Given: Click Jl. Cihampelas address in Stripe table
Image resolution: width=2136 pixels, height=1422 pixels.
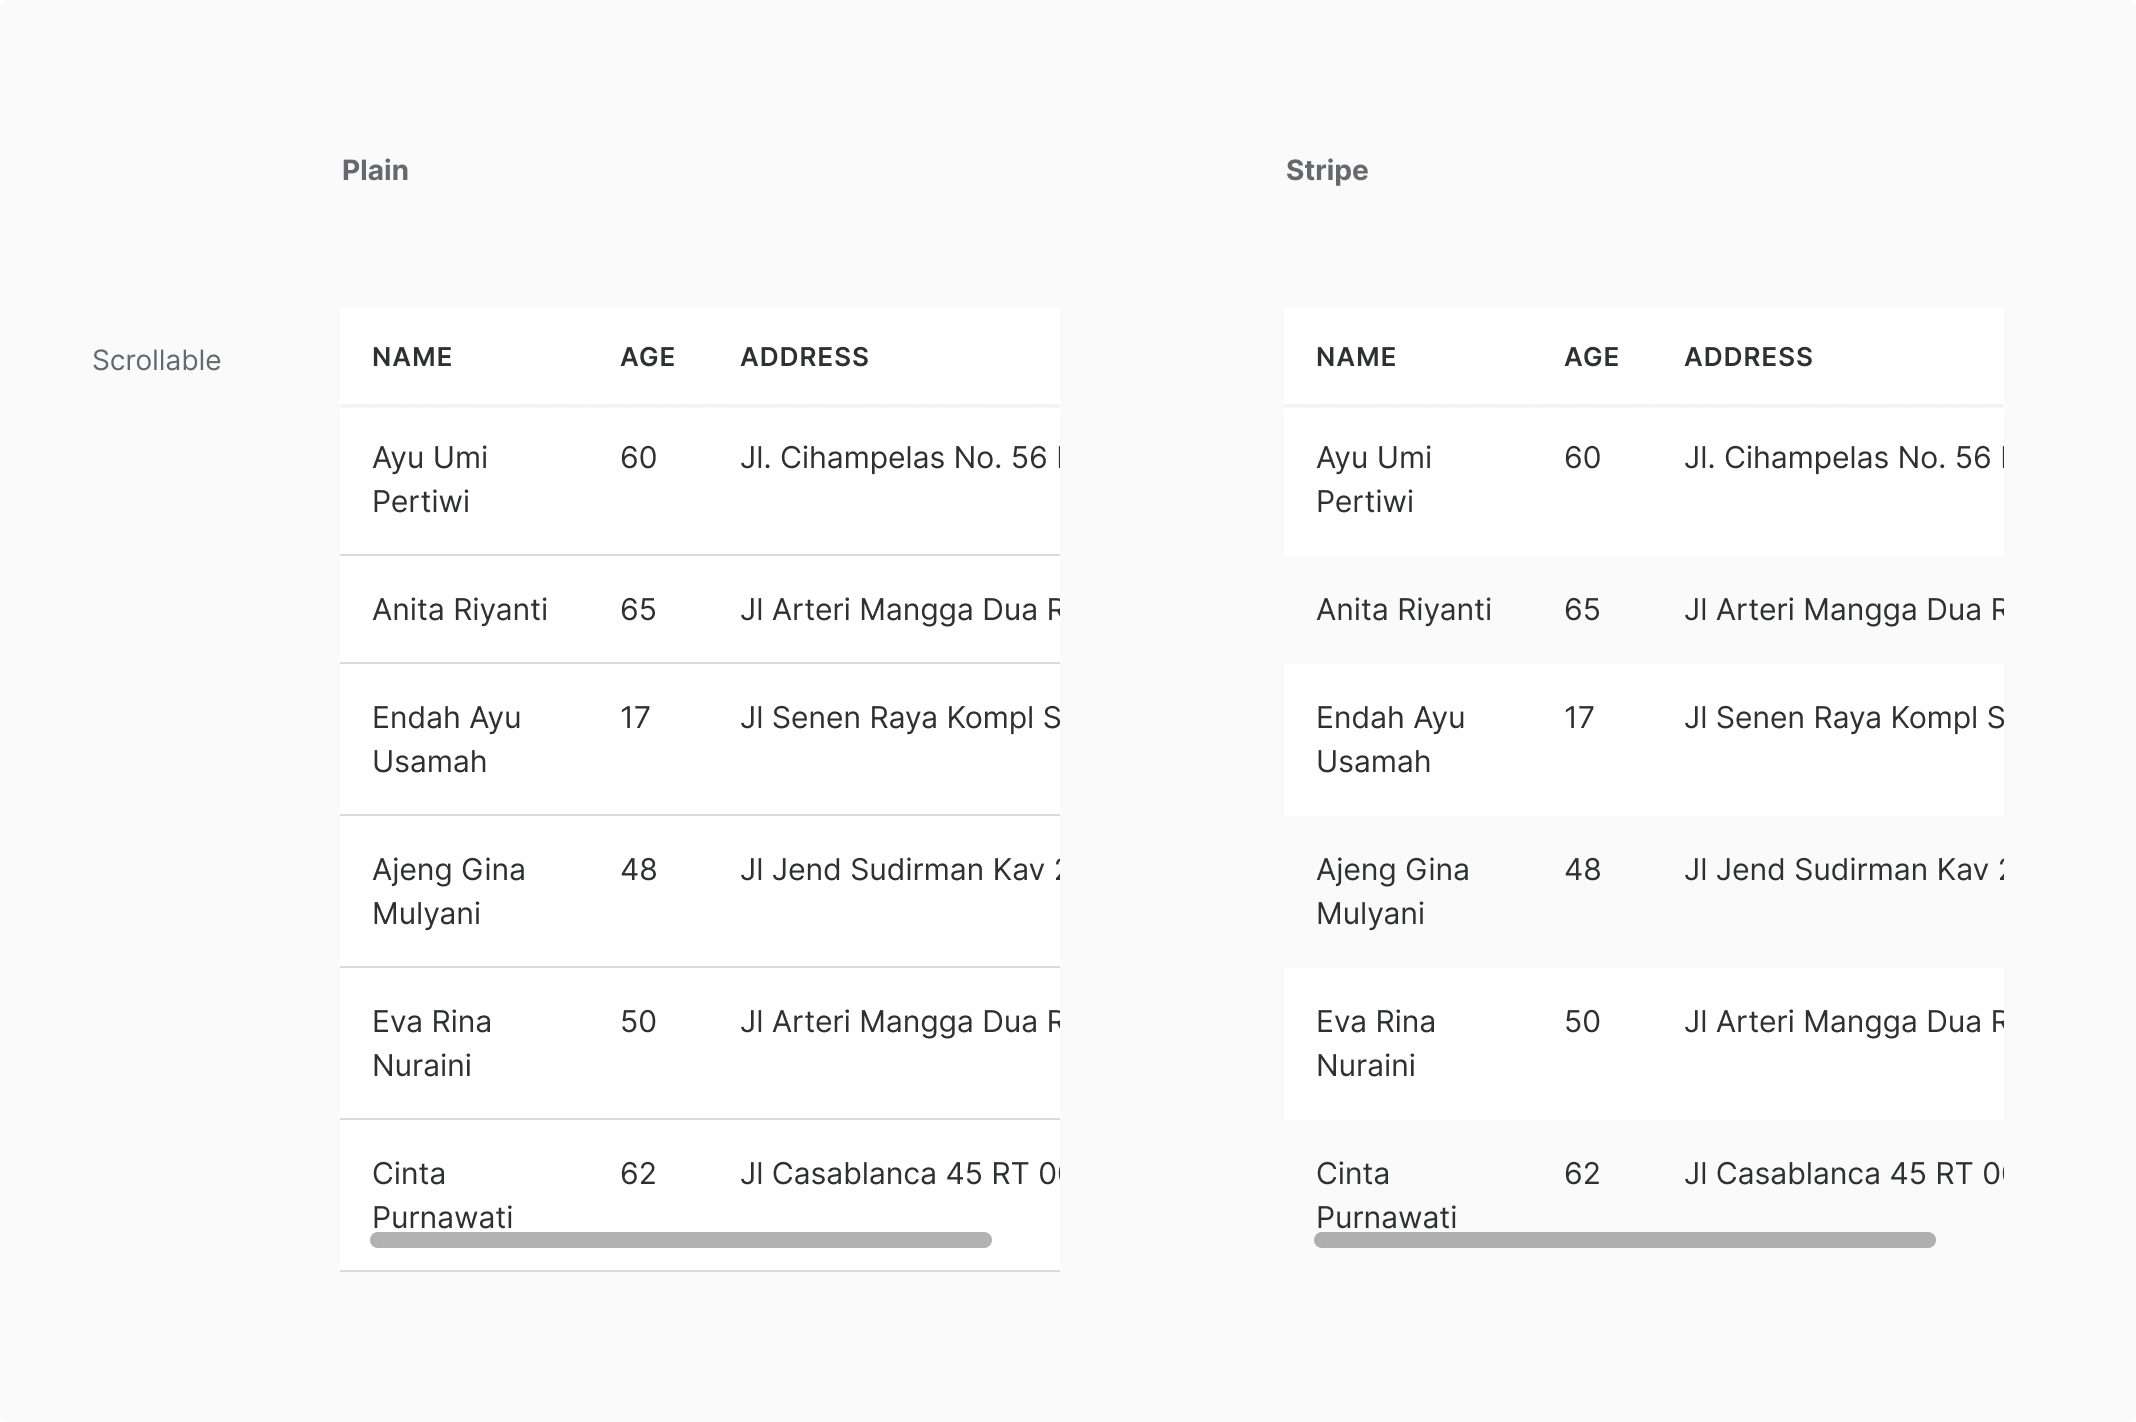Looking at the screenshot, I should 1844,457.
